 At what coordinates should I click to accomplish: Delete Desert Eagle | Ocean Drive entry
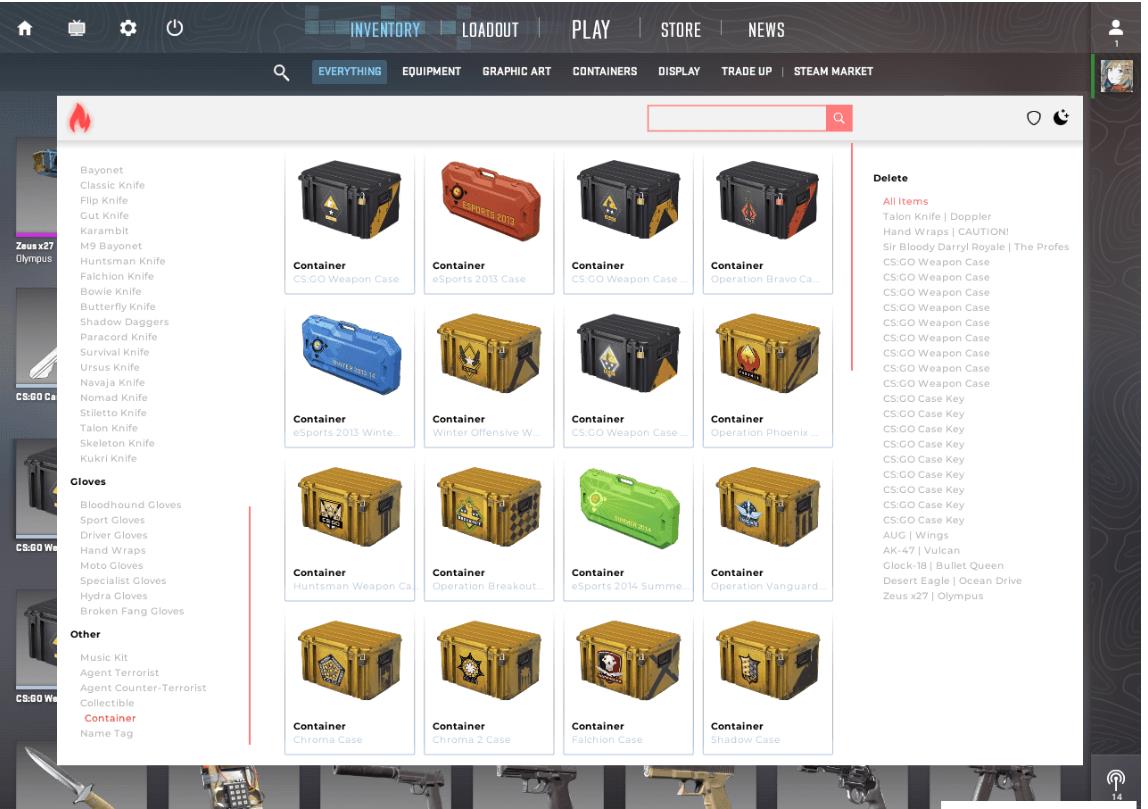coord(952,581)
